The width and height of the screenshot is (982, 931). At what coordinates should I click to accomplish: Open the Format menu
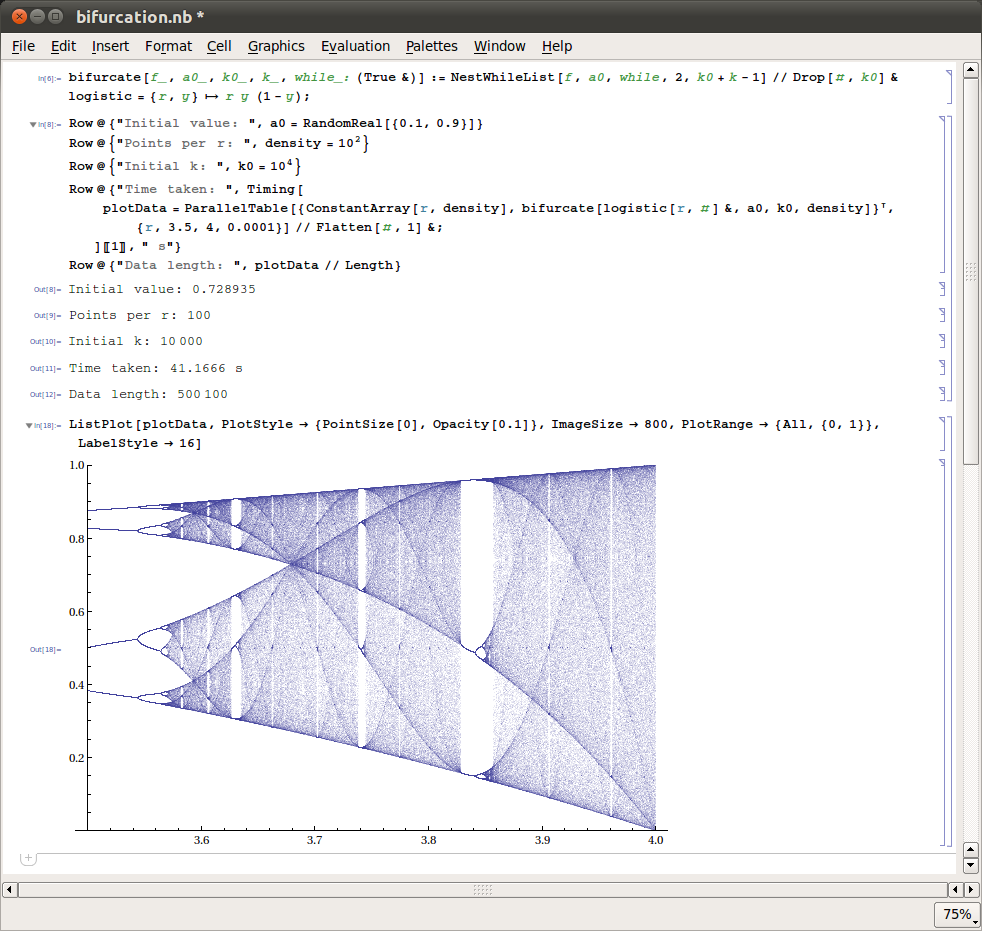[168, 46]
